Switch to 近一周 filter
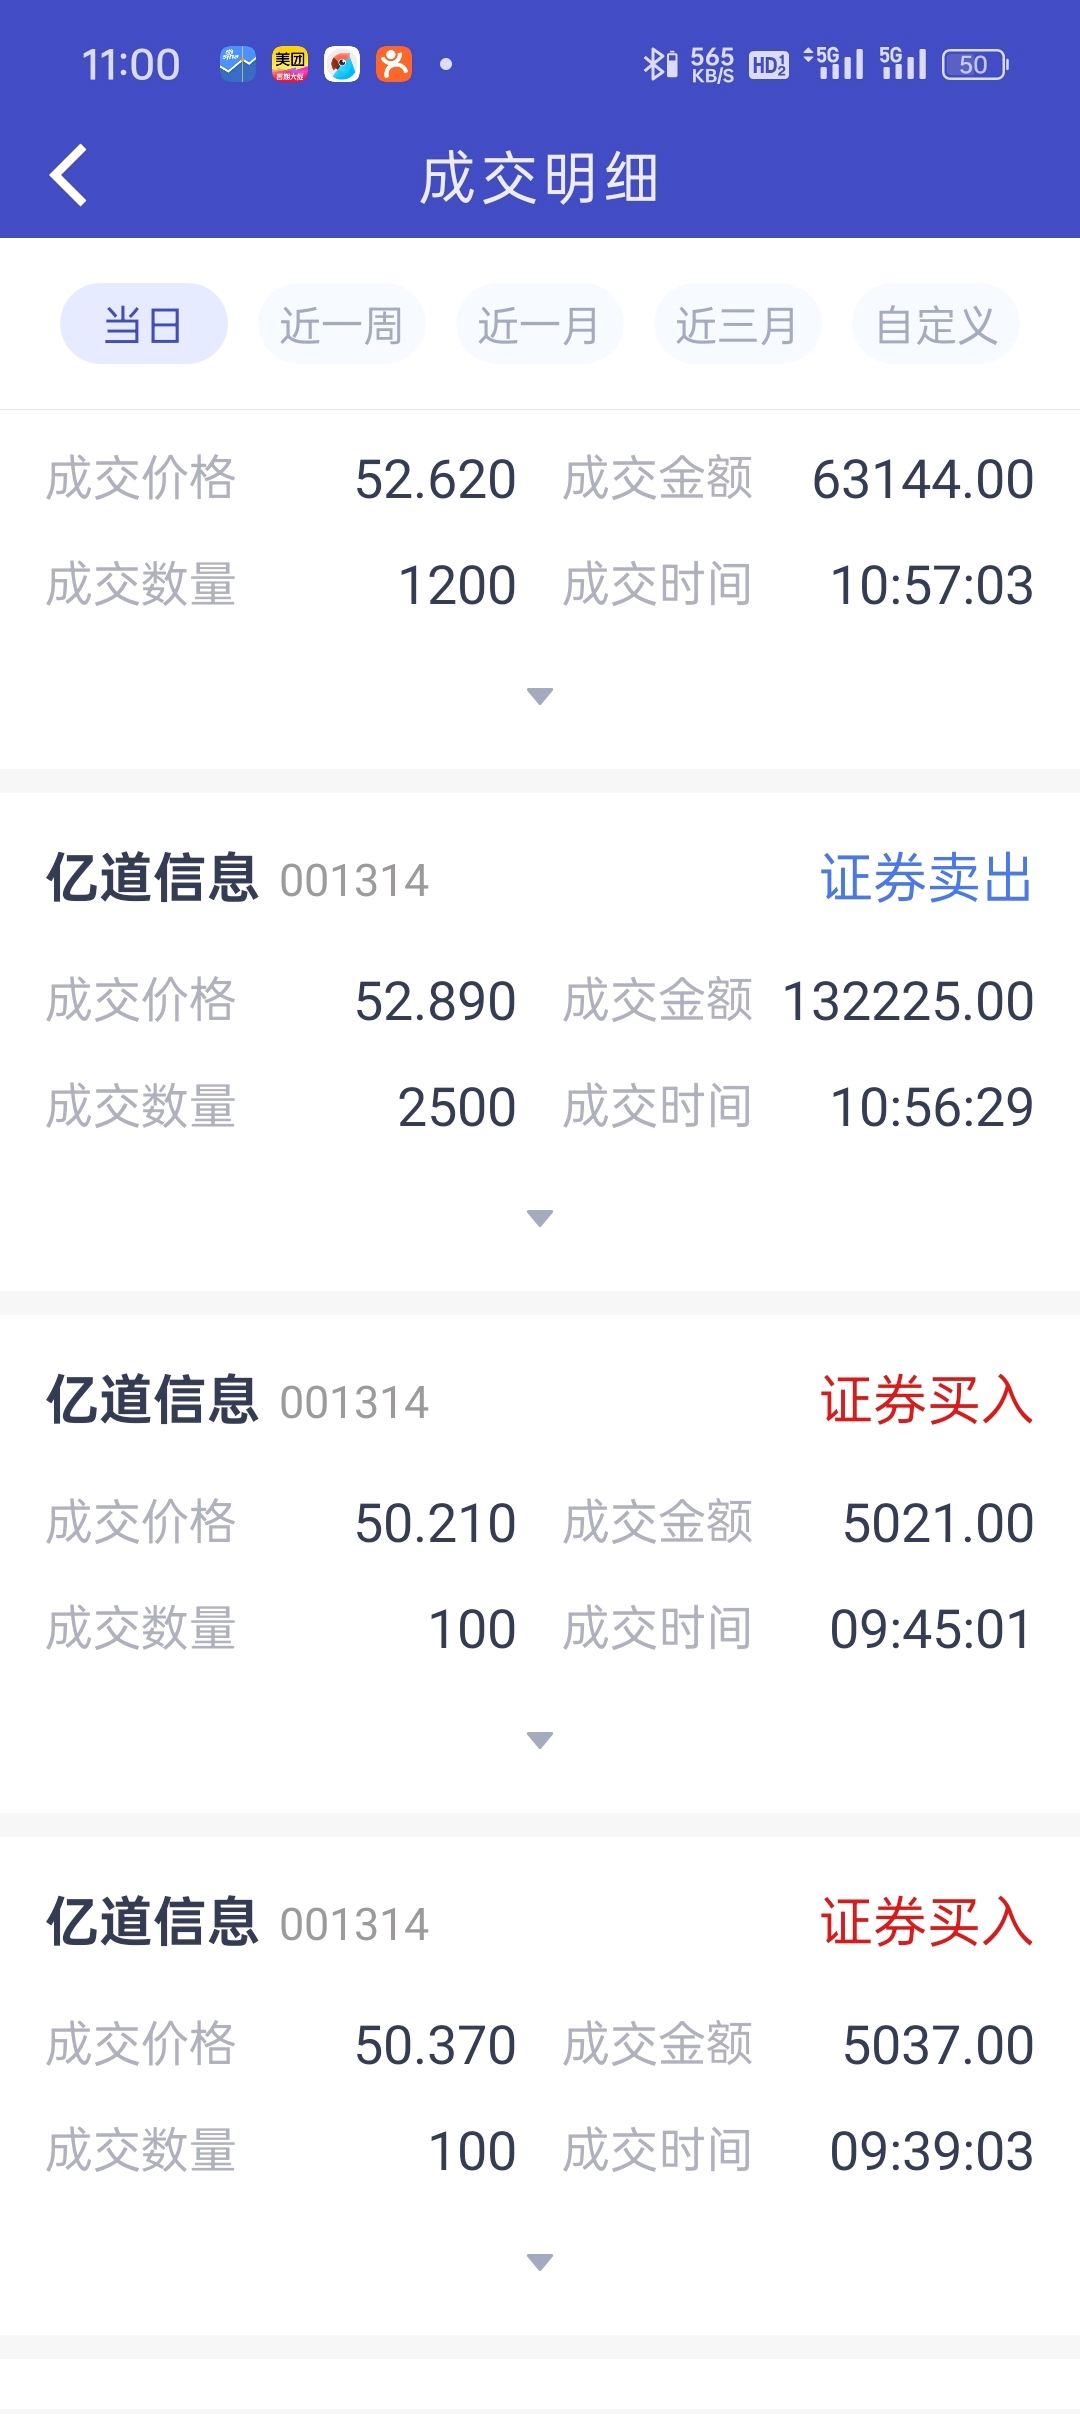The image size is (1080, 2414). (342, 324)
